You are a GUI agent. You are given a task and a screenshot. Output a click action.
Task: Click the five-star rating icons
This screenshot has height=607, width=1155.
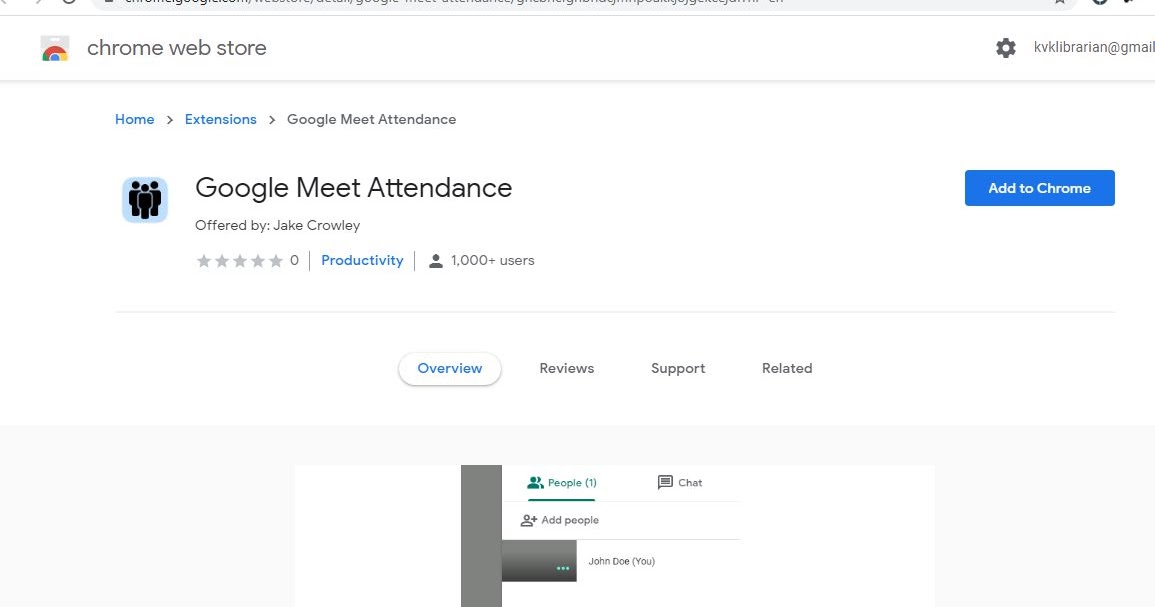(x=240, y=261)
